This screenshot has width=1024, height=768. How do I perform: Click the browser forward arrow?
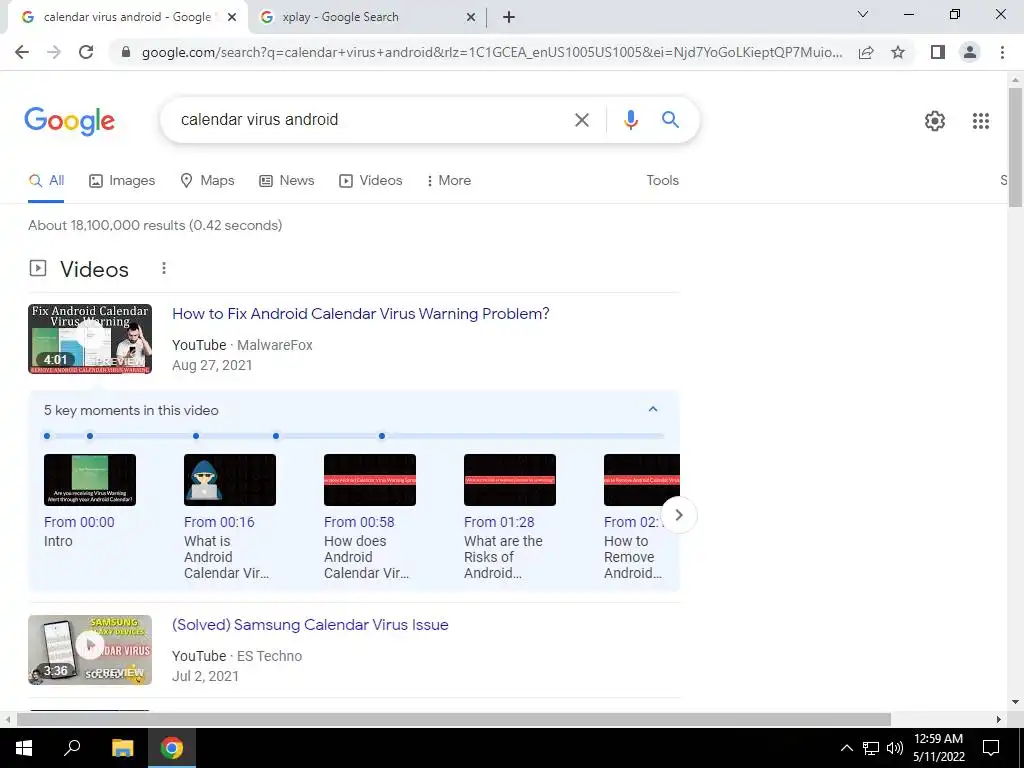click(x=54, y=52)
